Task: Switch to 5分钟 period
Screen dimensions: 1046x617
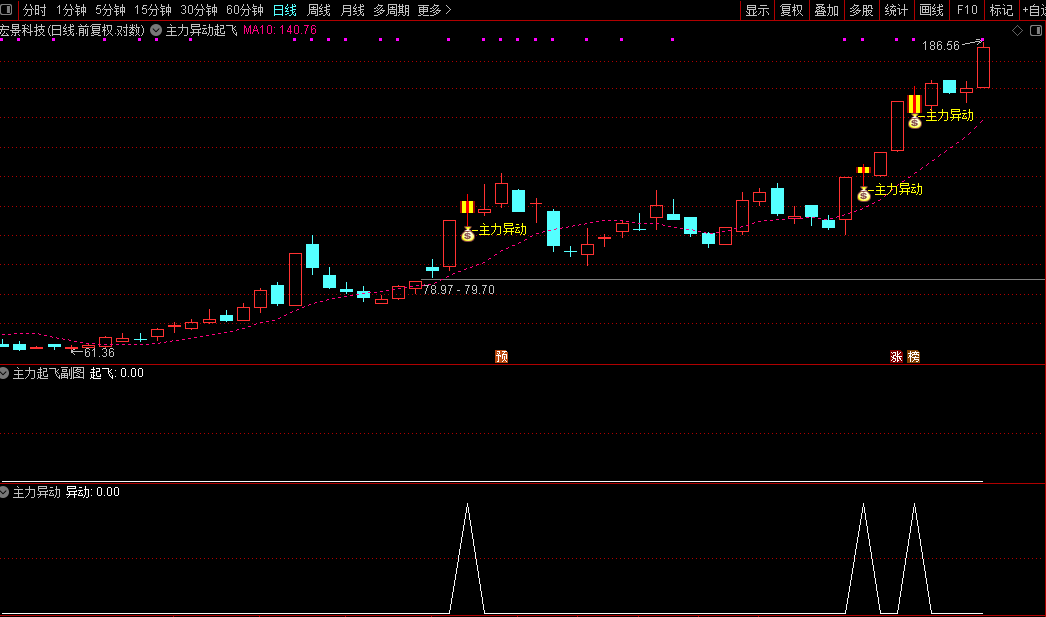Action: [110, 10]
